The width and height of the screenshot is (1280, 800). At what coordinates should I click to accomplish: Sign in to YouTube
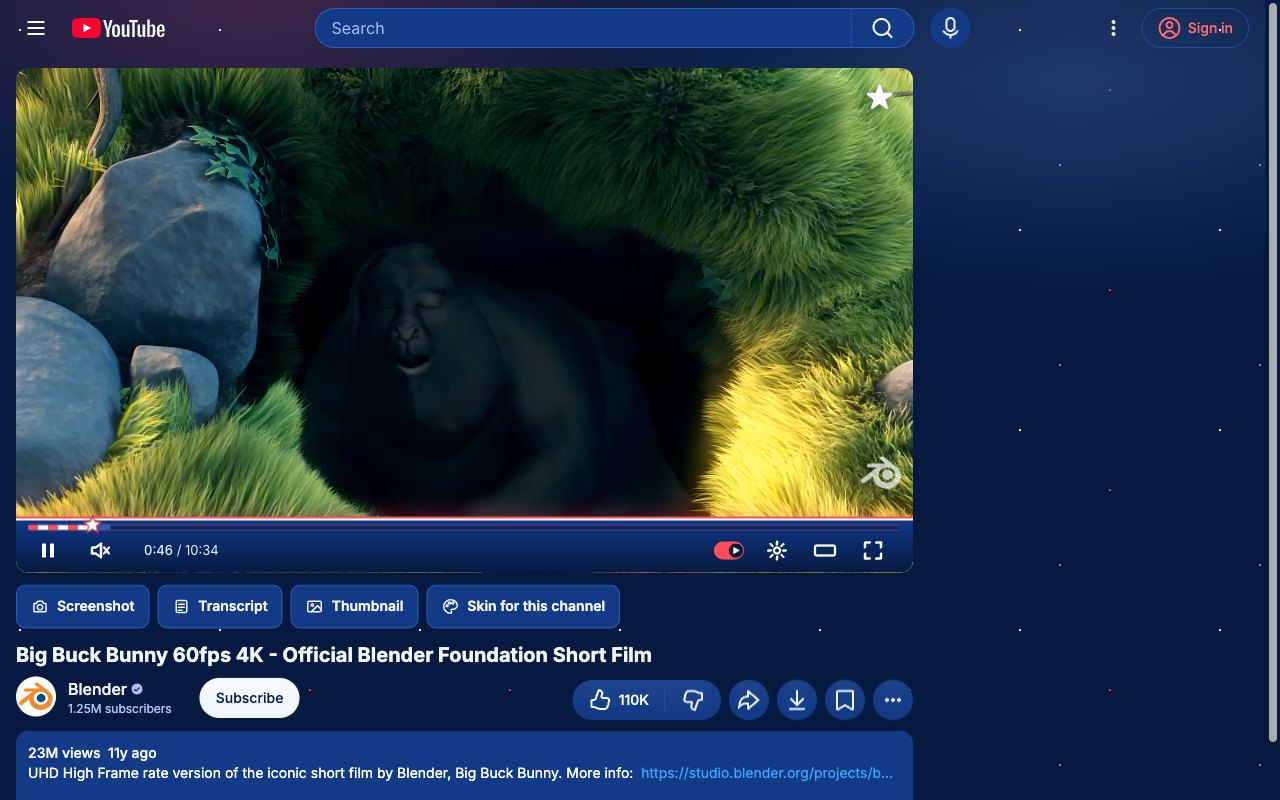click(1195, 28)
